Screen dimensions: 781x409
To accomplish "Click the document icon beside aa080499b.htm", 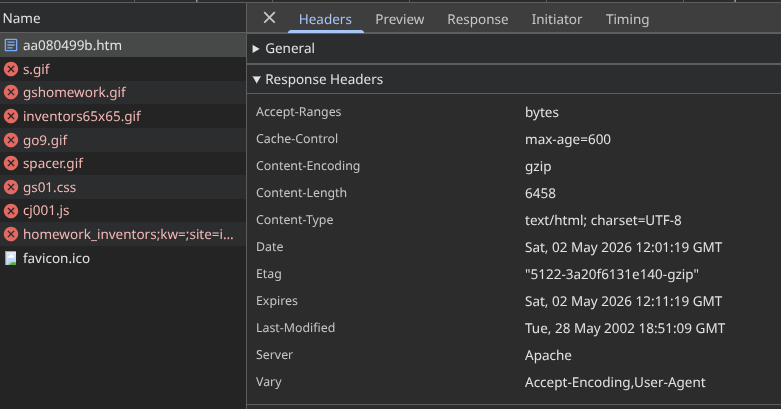I will tap(10, 45).
